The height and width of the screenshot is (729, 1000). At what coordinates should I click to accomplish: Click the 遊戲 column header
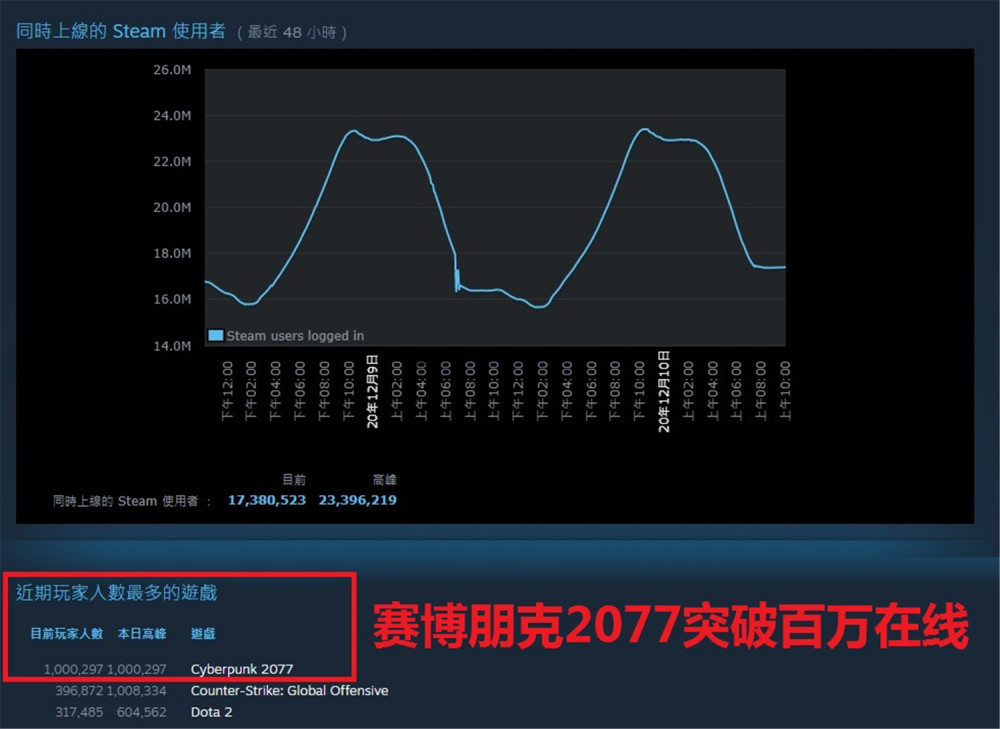(203, 633)
